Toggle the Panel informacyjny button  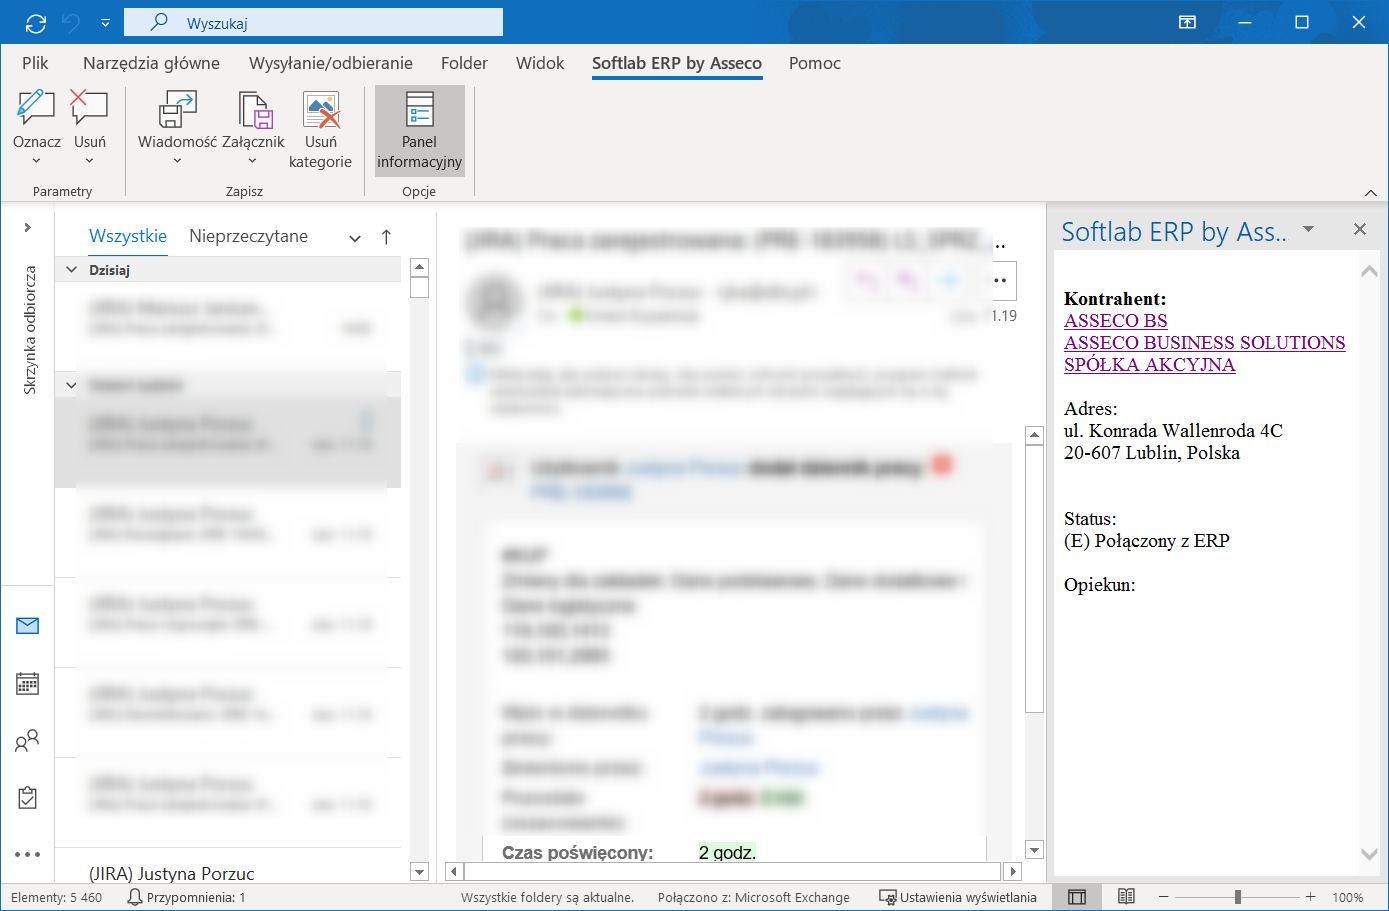click(420, 131)
